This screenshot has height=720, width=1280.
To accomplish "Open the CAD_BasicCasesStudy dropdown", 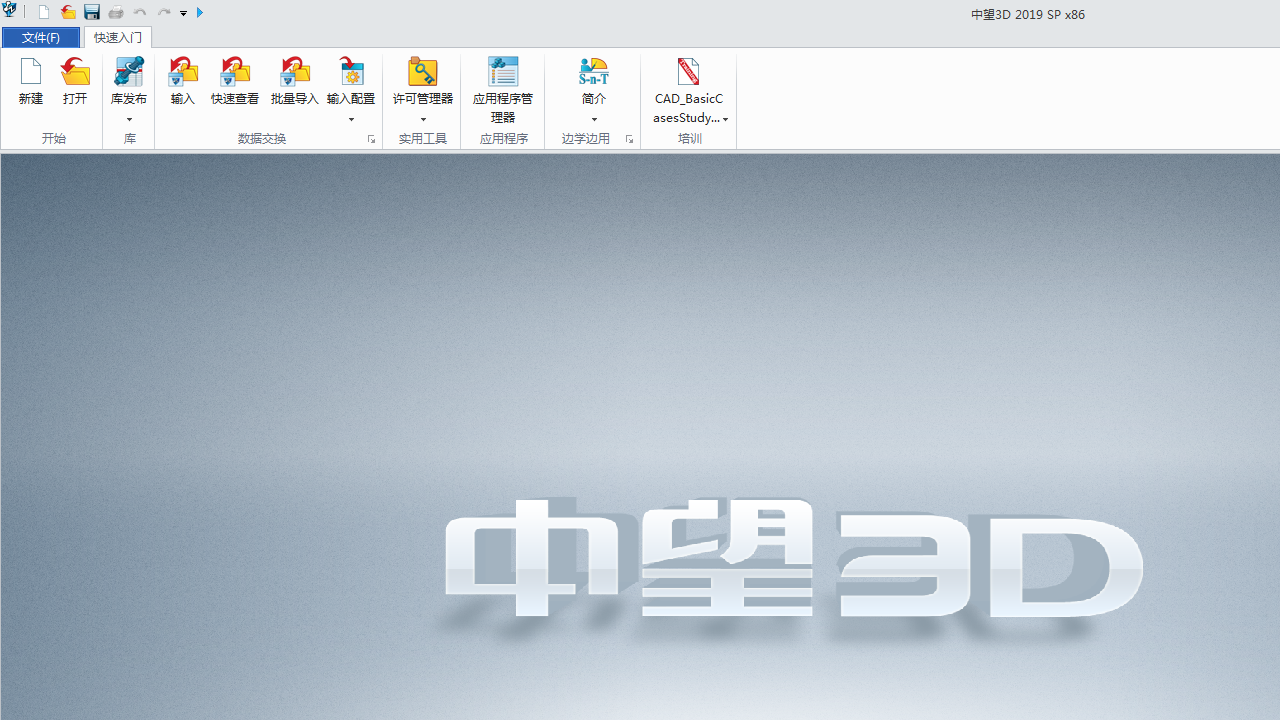I will point(725,118).
